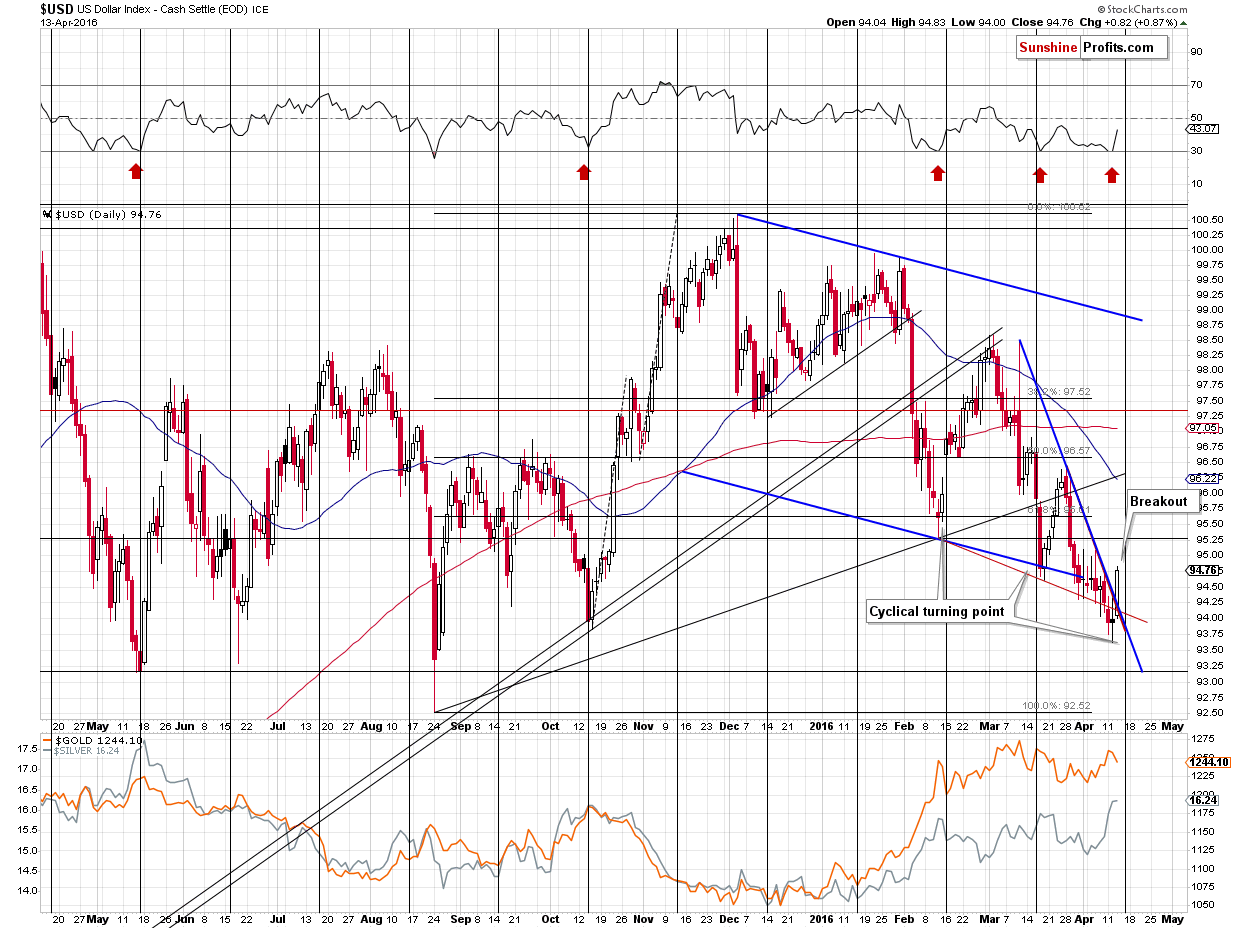Click the $USD ticker symbol in the title

click(58, 9)
